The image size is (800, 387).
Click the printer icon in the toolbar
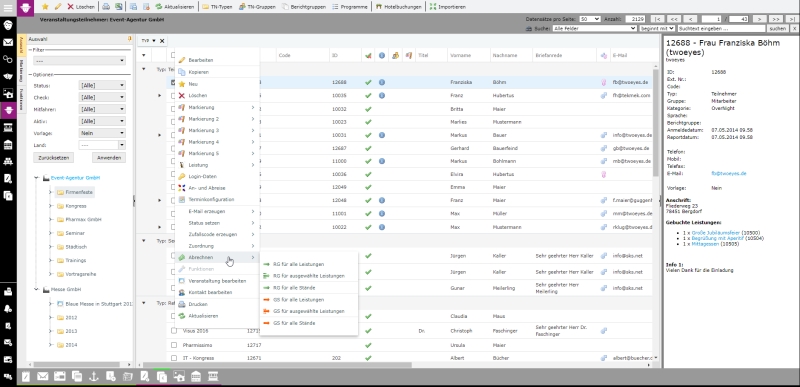click(x=106, y=7)
